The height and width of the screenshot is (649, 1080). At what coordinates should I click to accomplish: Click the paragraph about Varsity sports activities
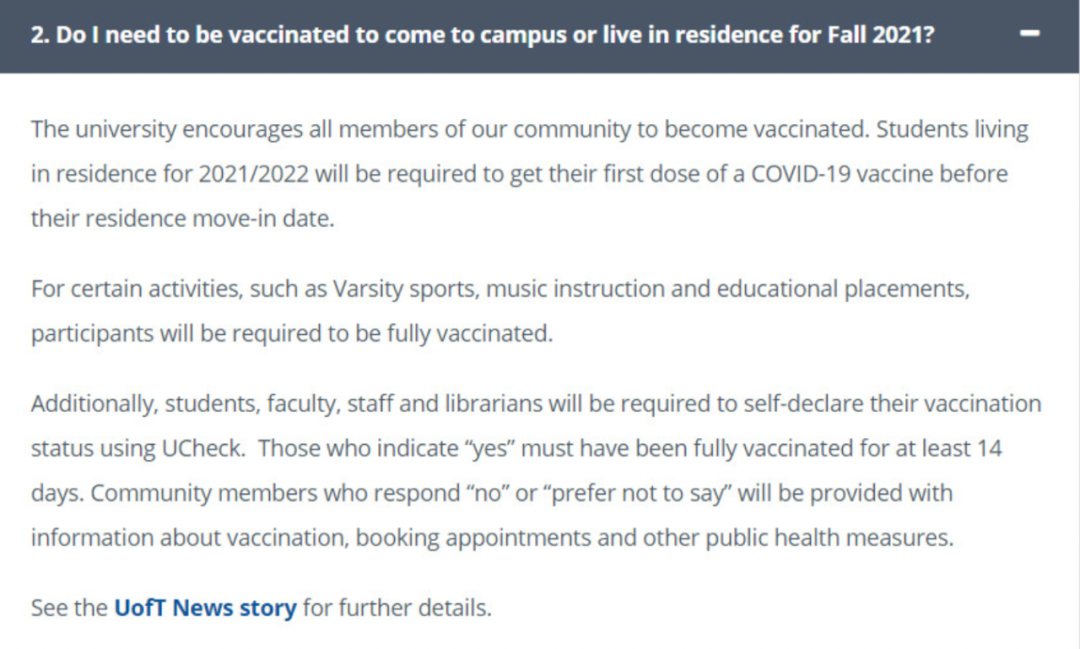[x=500, y=311]
